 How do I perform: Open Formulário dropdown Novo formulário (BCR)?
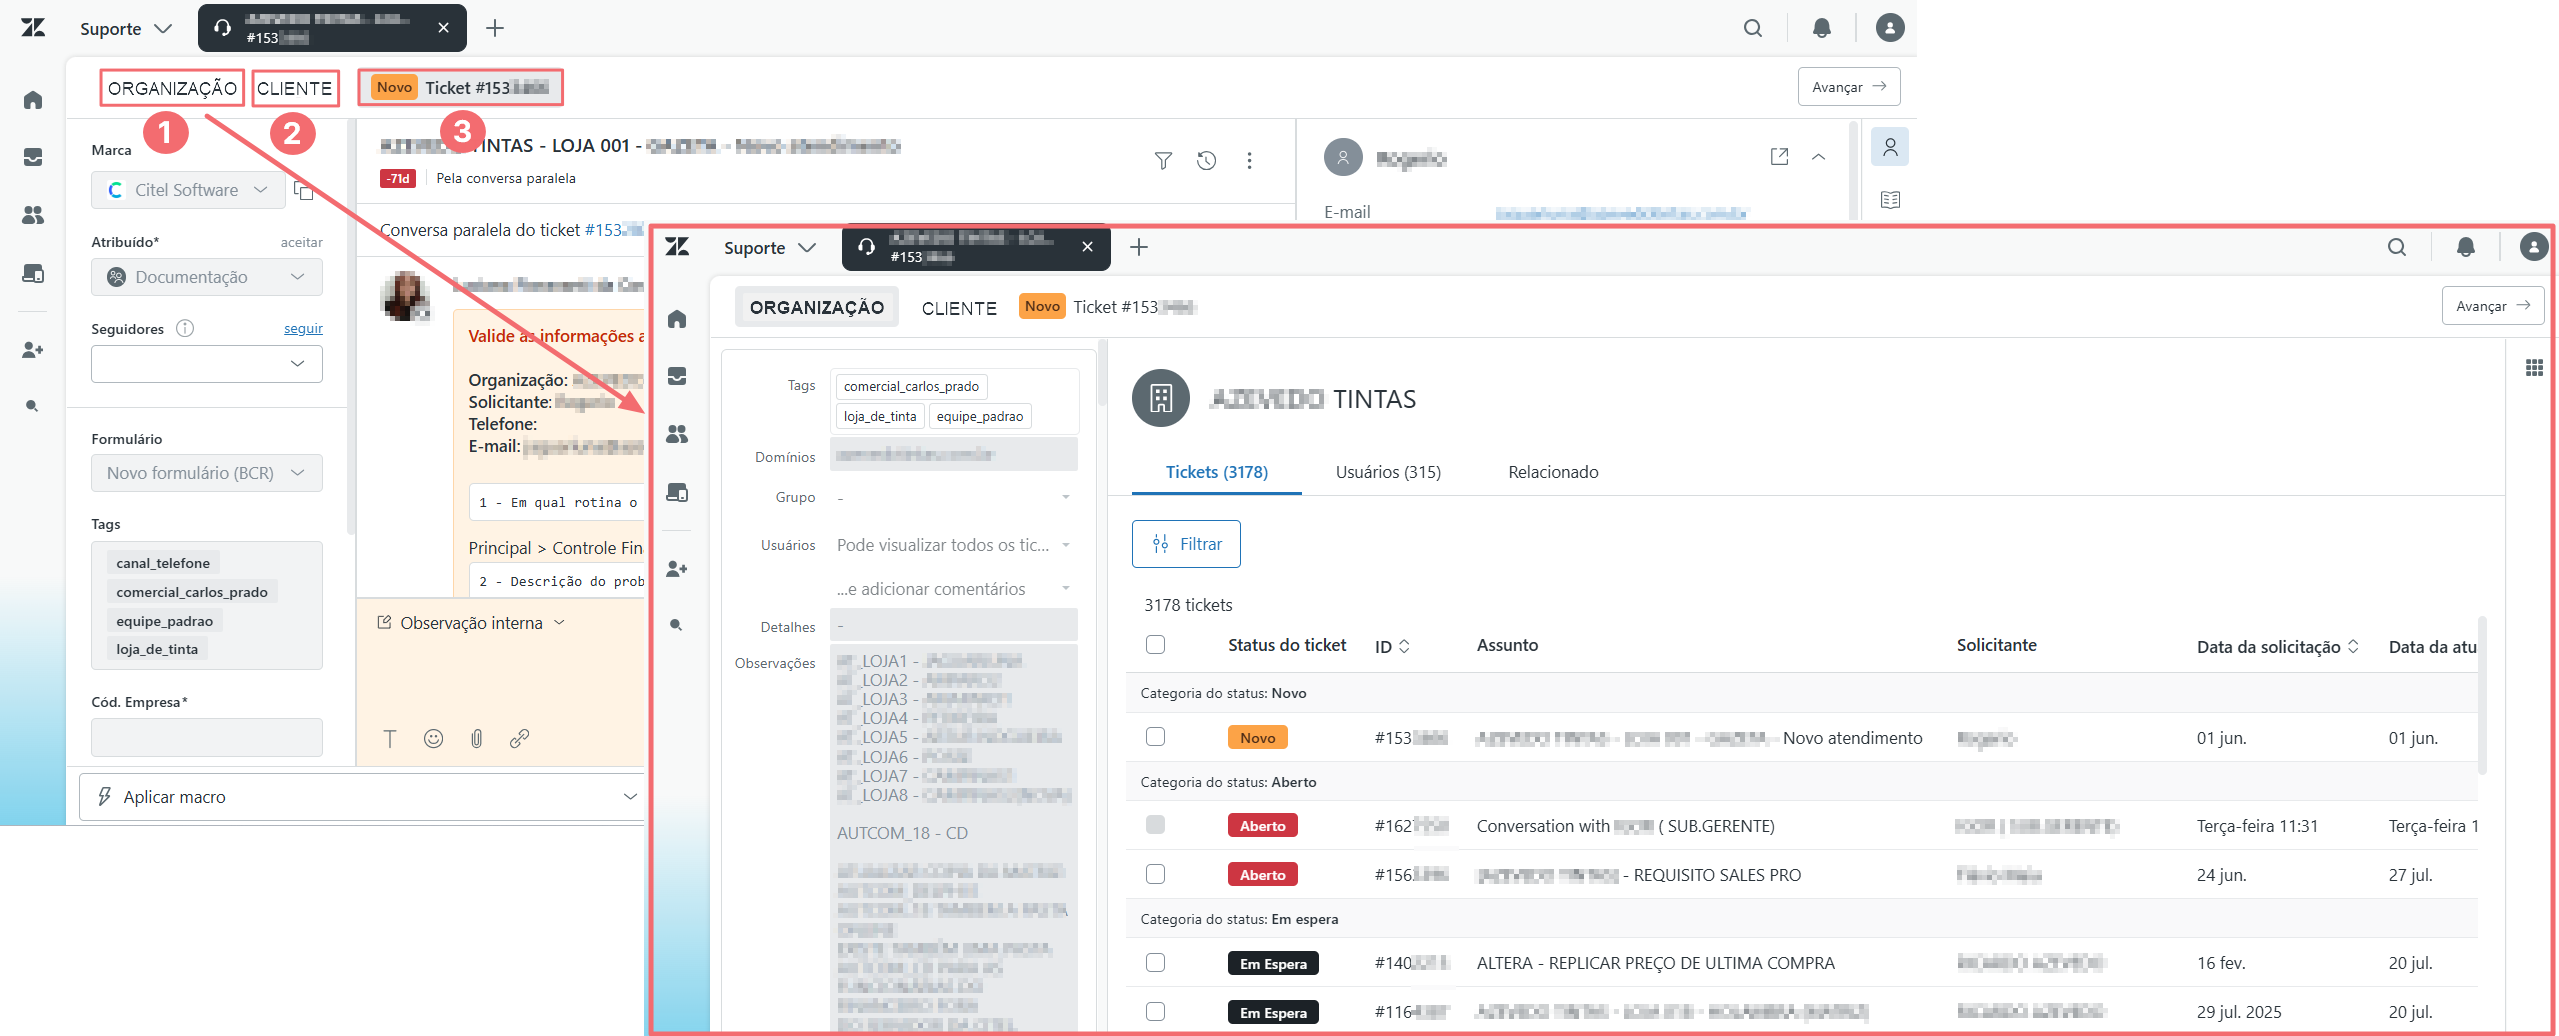(207, 473)
